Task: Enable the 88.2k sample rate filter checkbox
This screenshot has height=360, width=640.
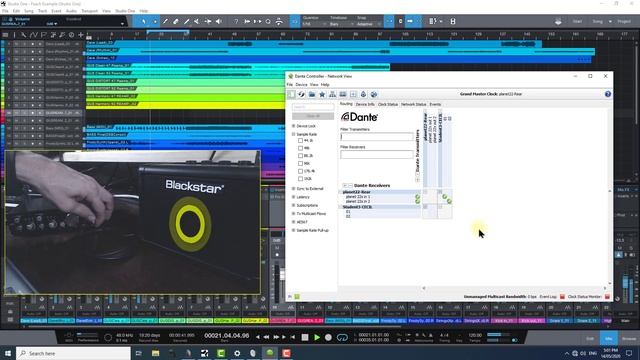Action: (x=300, y=156)
